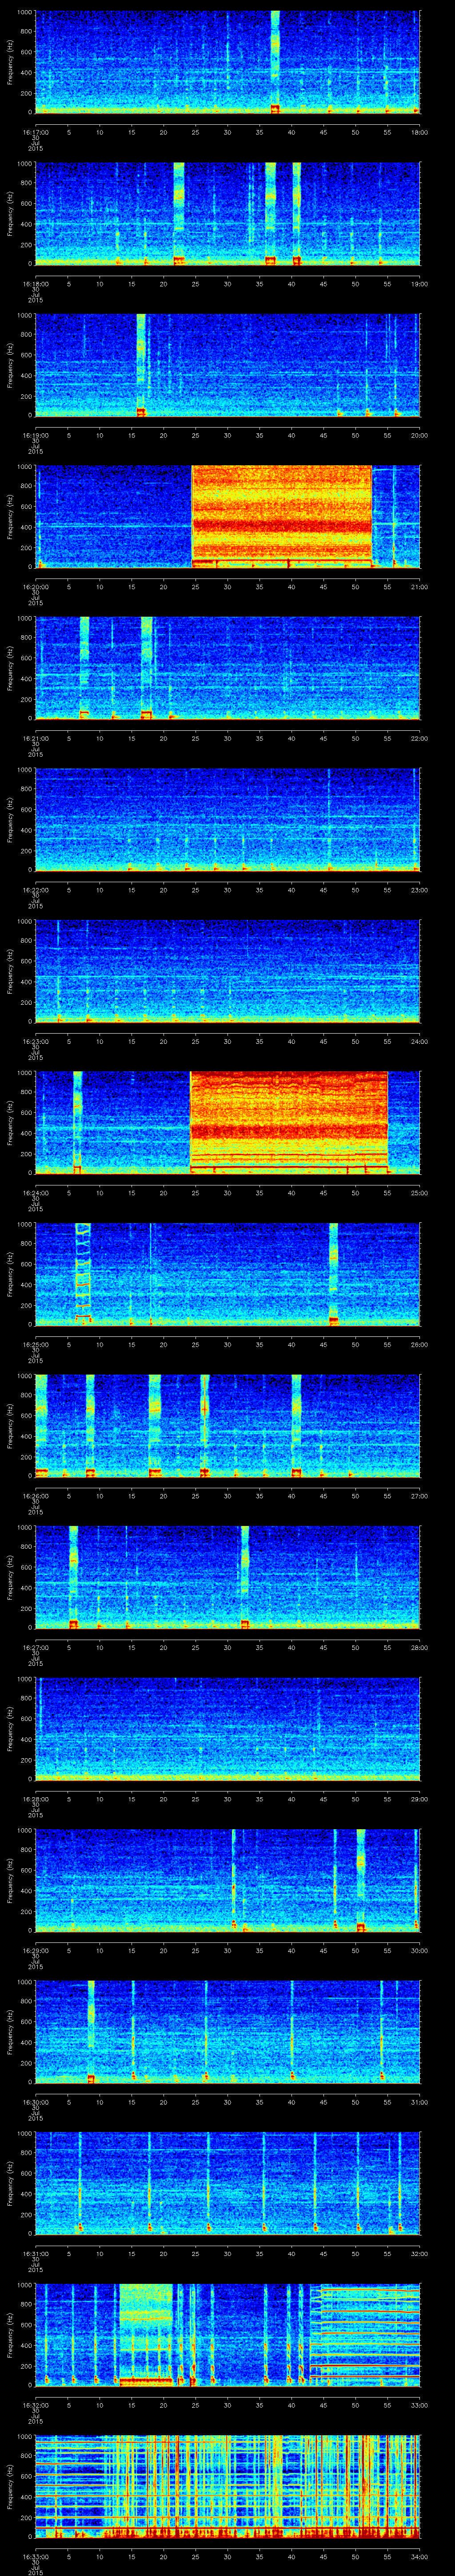The height and width of the screenshot is (2576, 455).
Task: Select the spectrogram starting at 16:26:00
Action: tap(227, 1425)
